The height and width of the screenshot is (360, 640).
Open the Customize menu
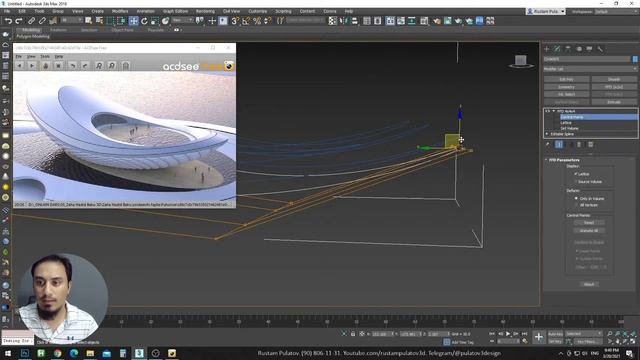(x=258, y=11)
